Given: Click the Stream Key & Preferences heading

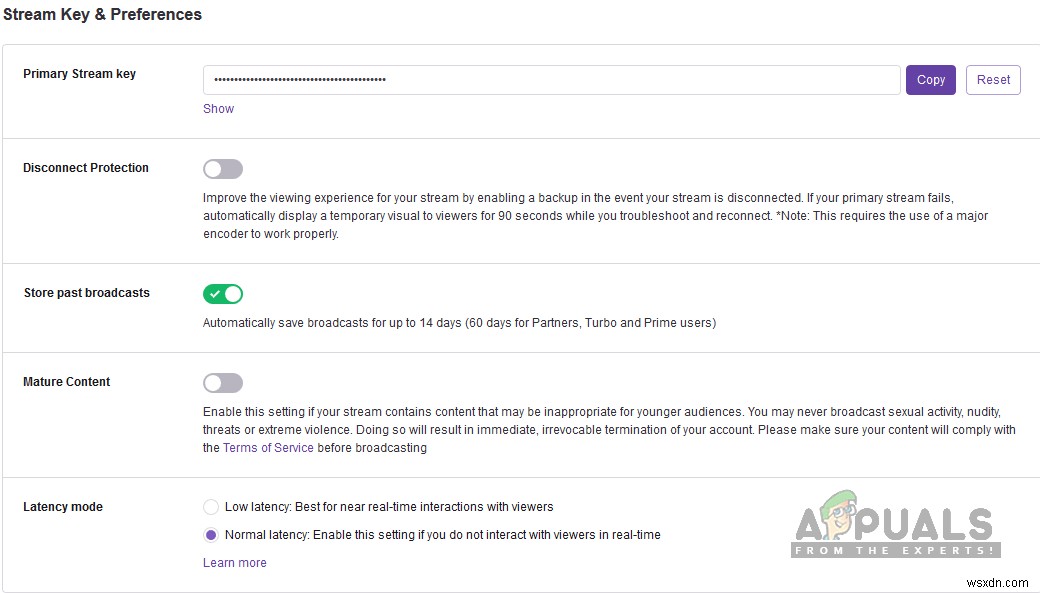Looking at the screenshot, I should coord(102,15).
